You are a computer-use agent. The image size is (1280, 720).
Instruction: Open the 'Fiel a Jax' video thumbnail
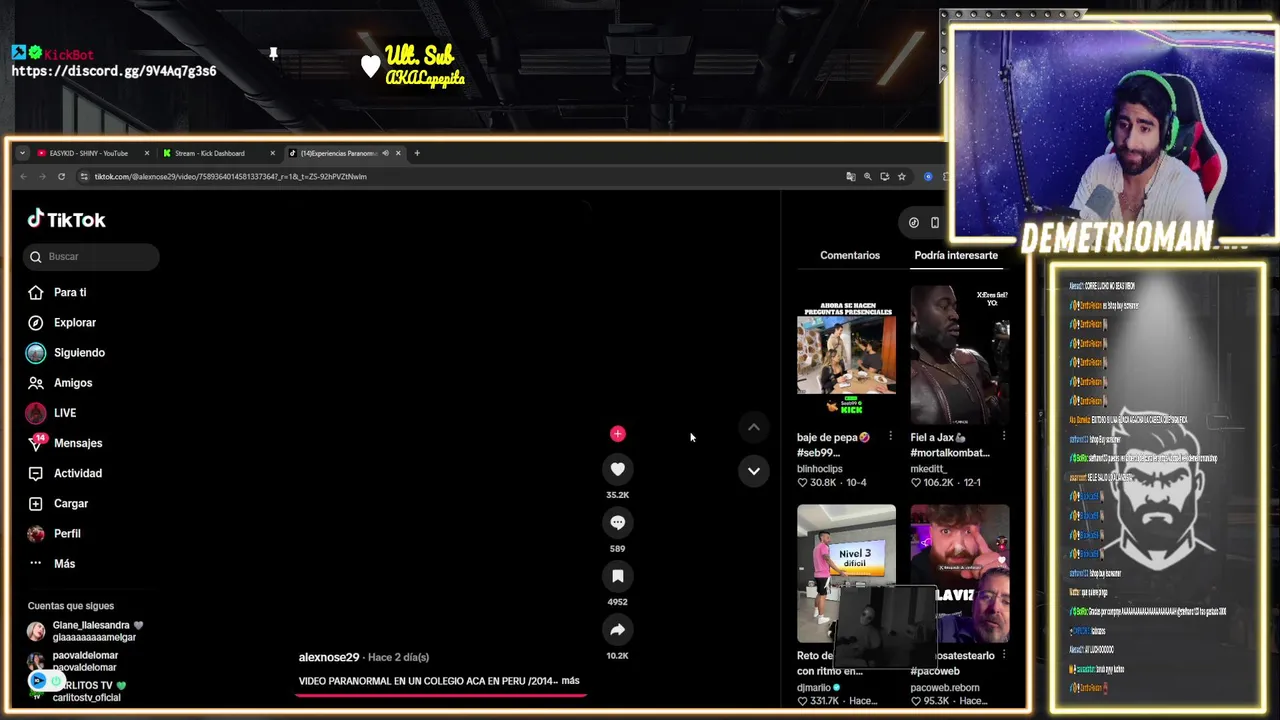coord(960,354)
